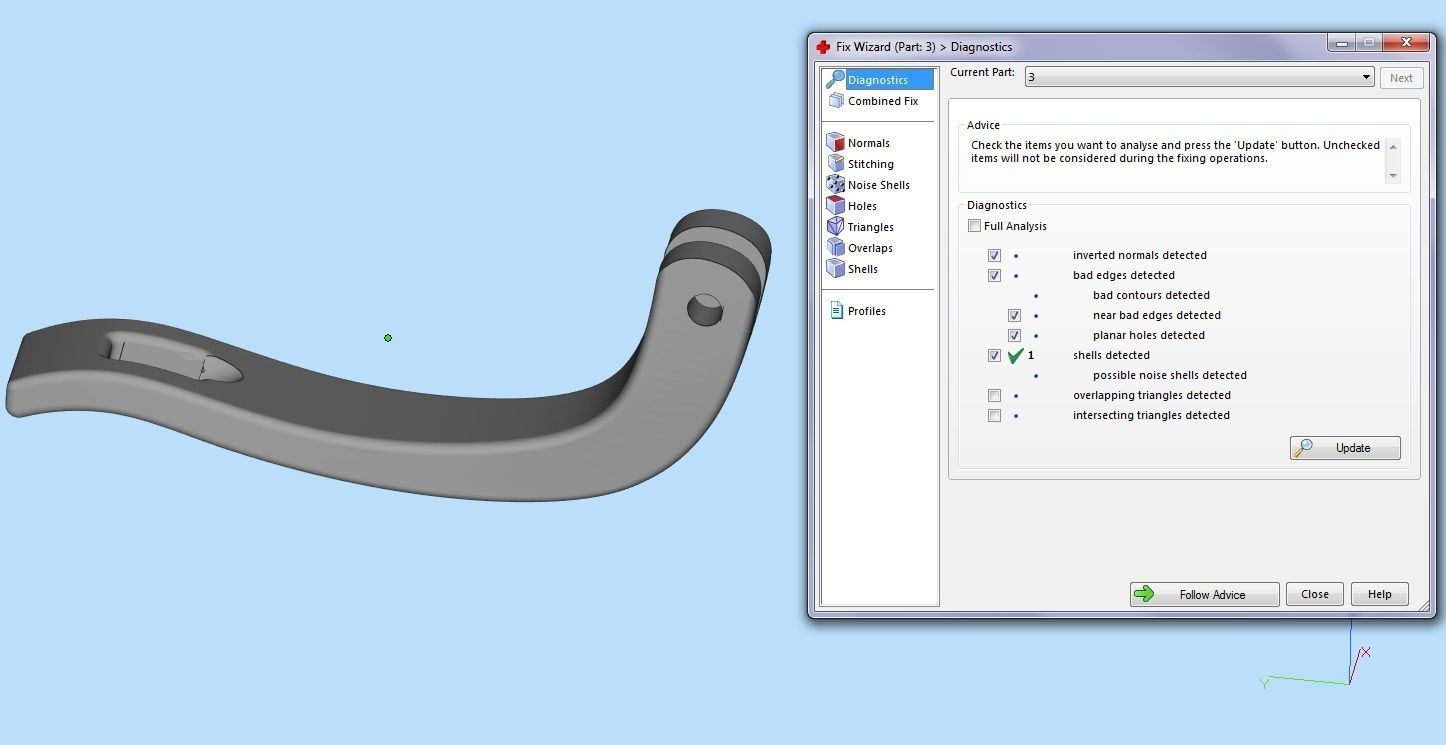This screenshot has height=745, width=1446.
Task: Check intersecting triangles detected
Action: (994, 415)
